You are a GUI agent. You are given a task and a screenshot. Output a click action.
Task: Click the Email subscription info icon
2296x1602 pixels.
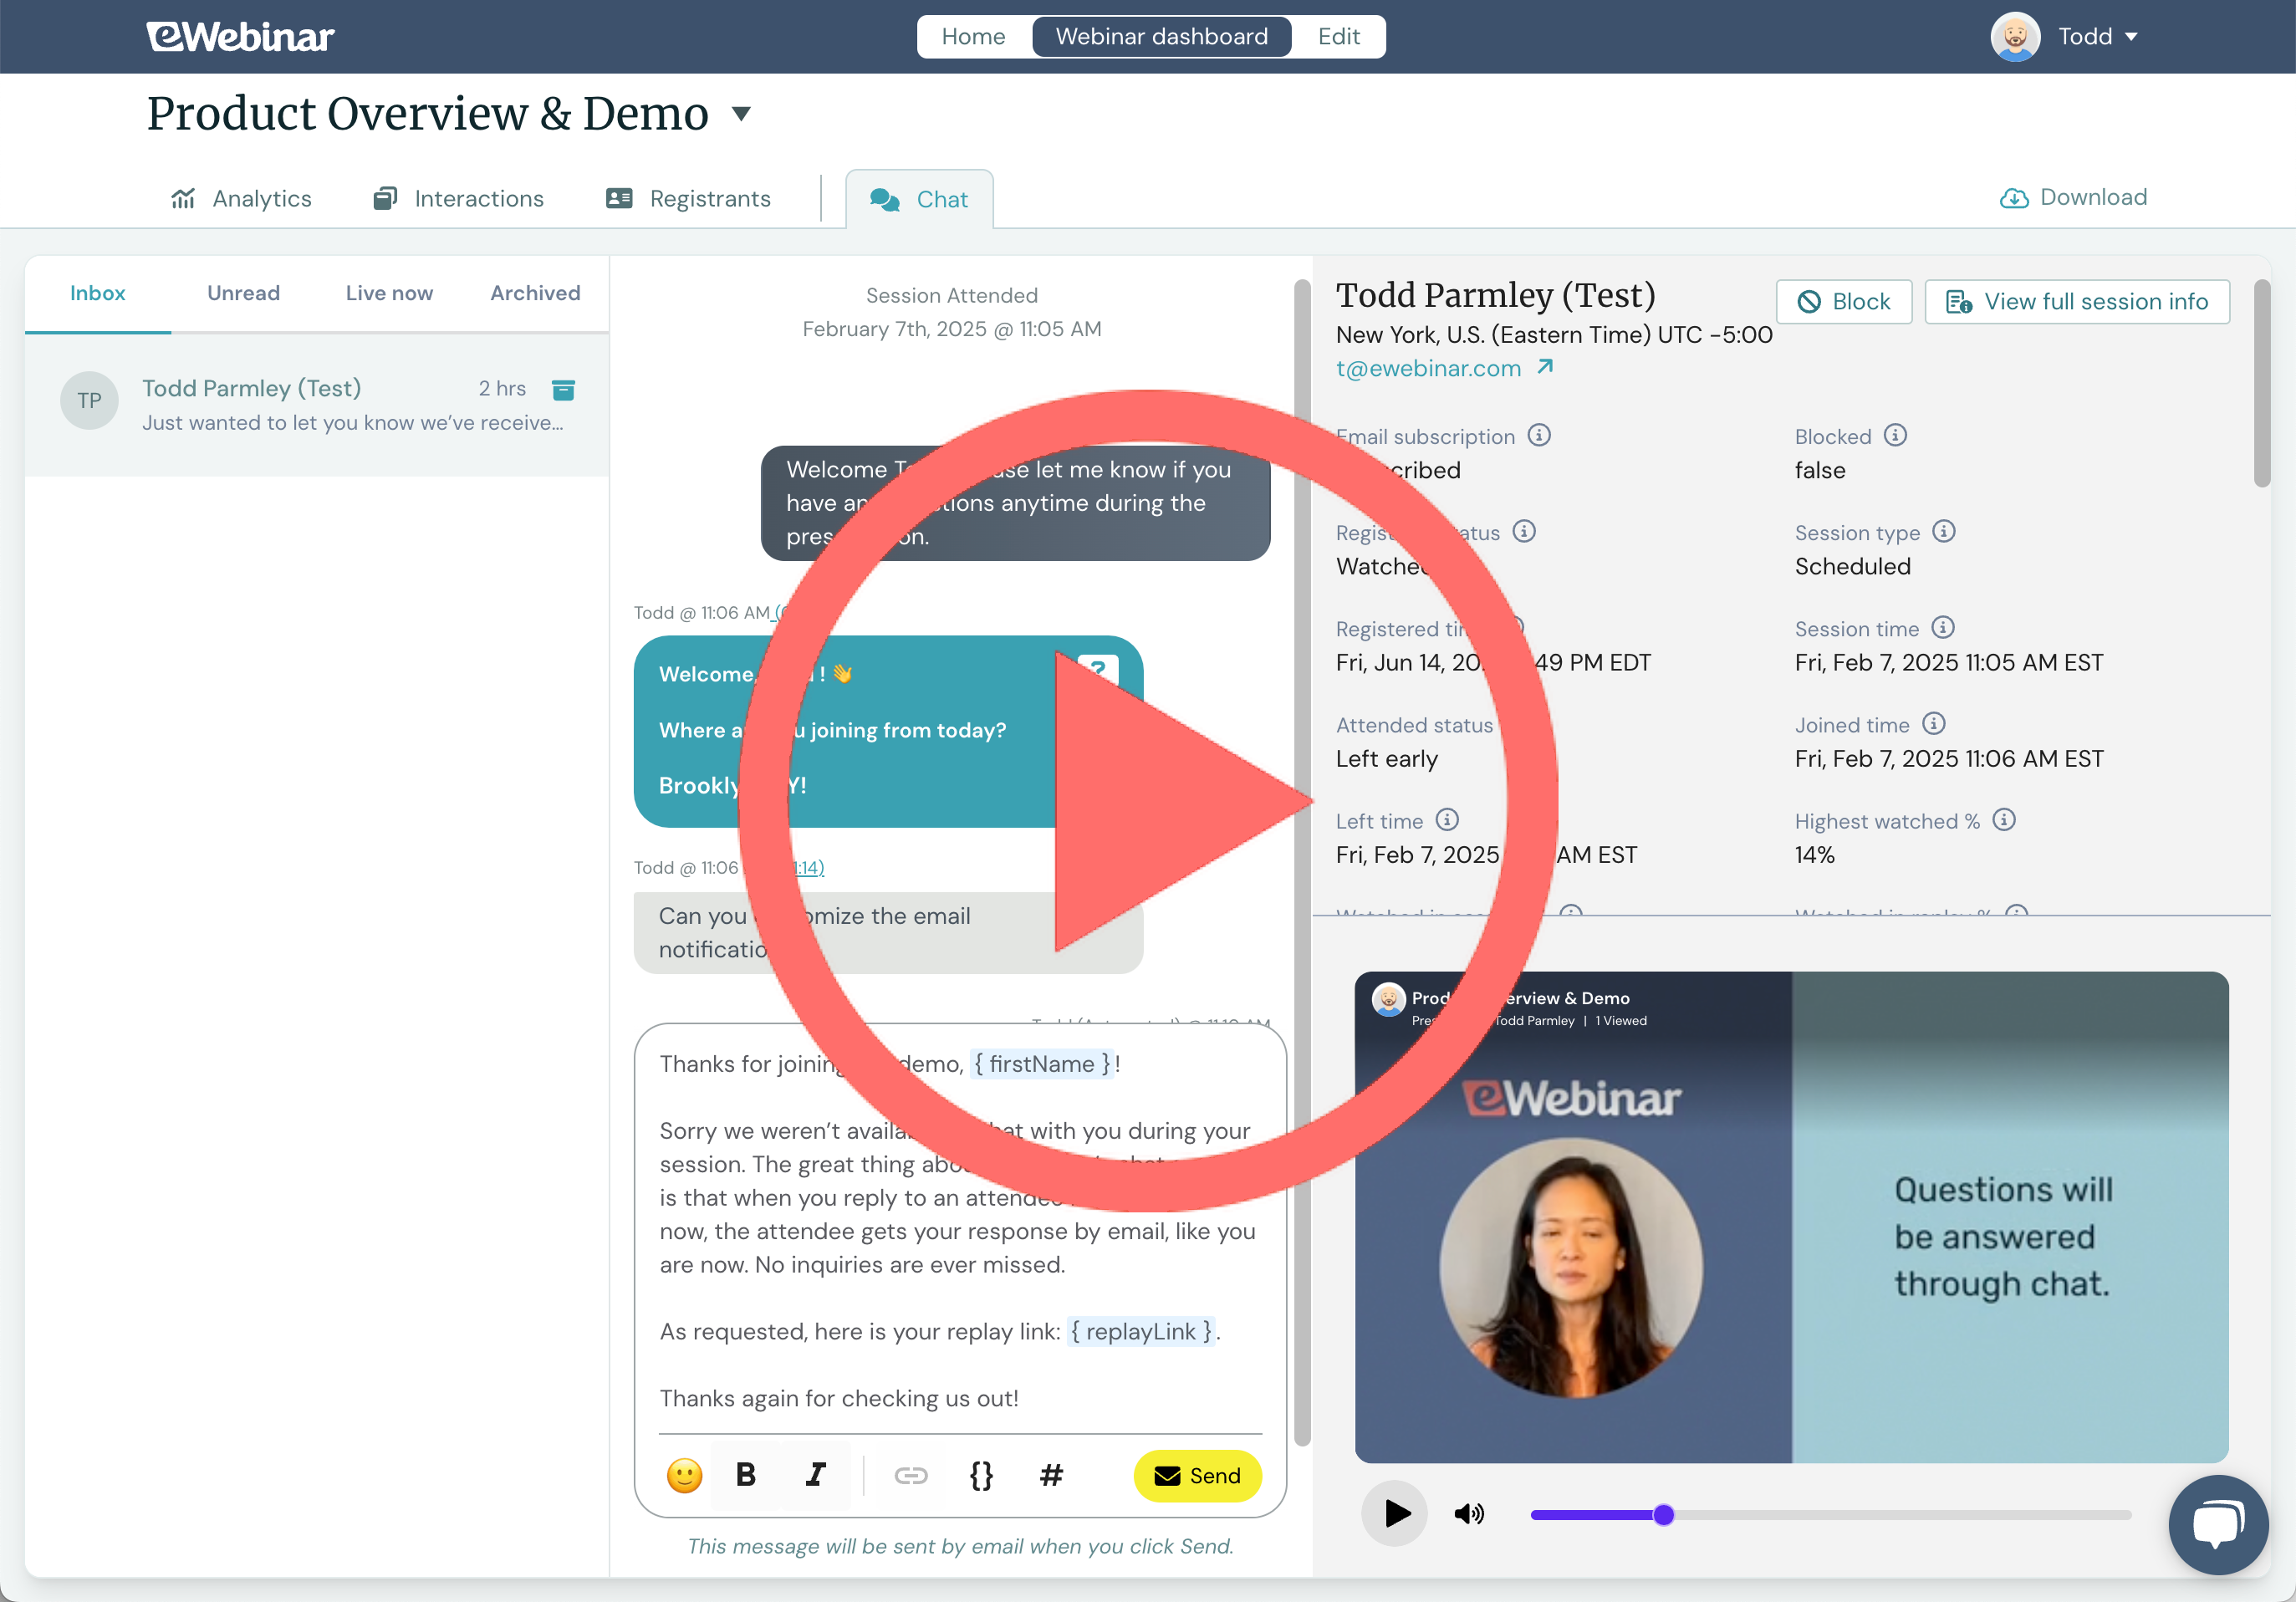pyautogui.click(x=1540, y=435)
